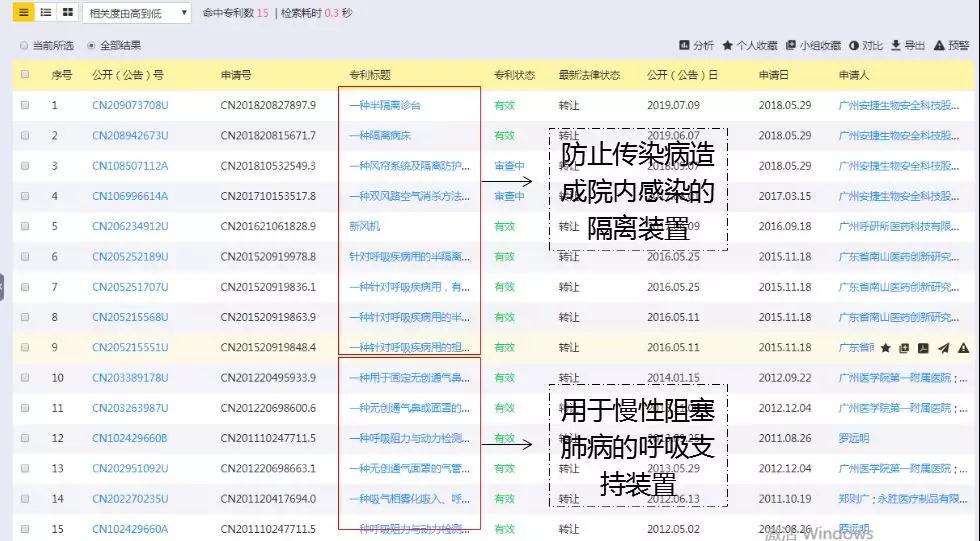
Task: Tick the checkbox for row 5
Action: [25, 226]
